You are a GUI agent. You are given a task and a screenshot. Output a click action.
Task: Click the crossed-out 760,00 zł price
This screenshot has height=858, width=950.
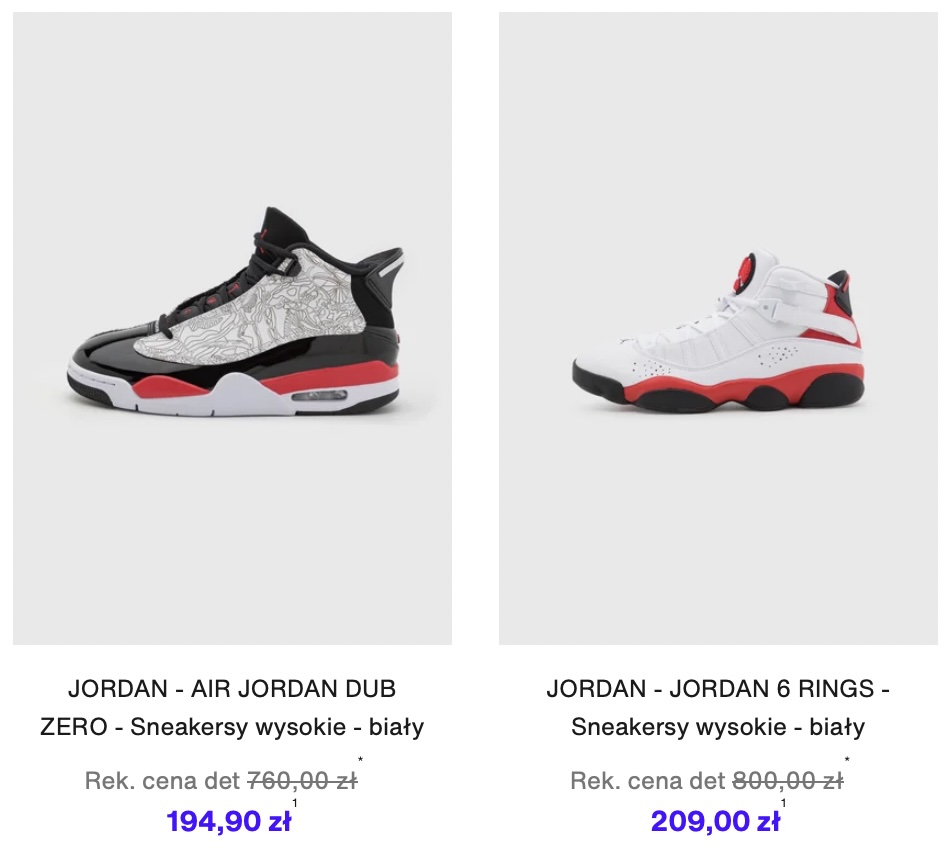coord(302,780)
